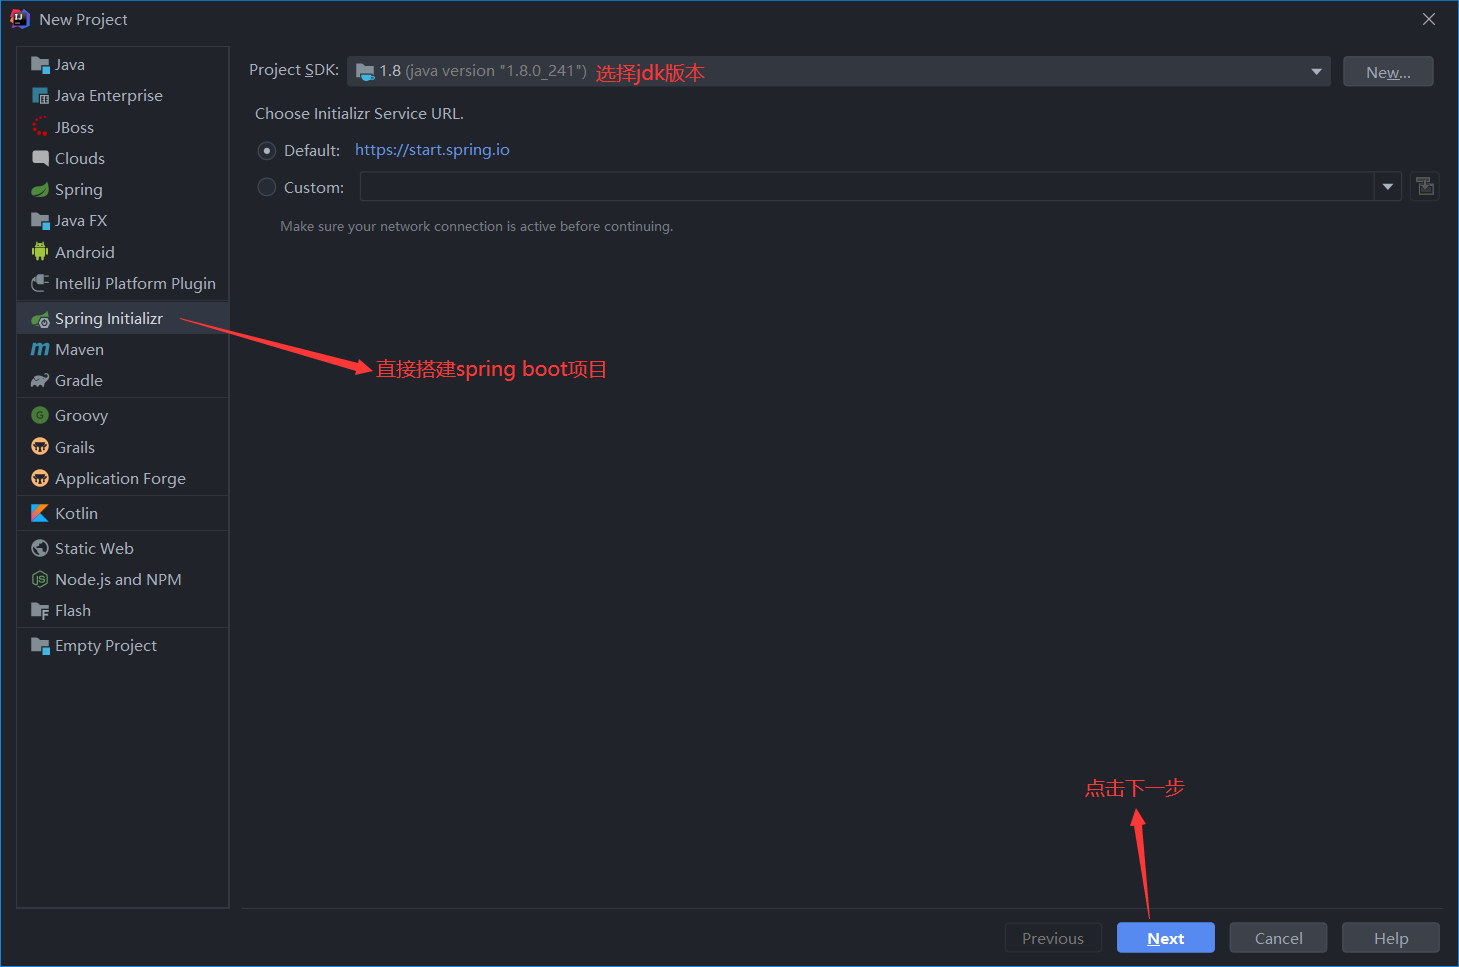Click the manage custom URLs icon button
The width and height of the screenshot is (1459, 967).
1425,187
